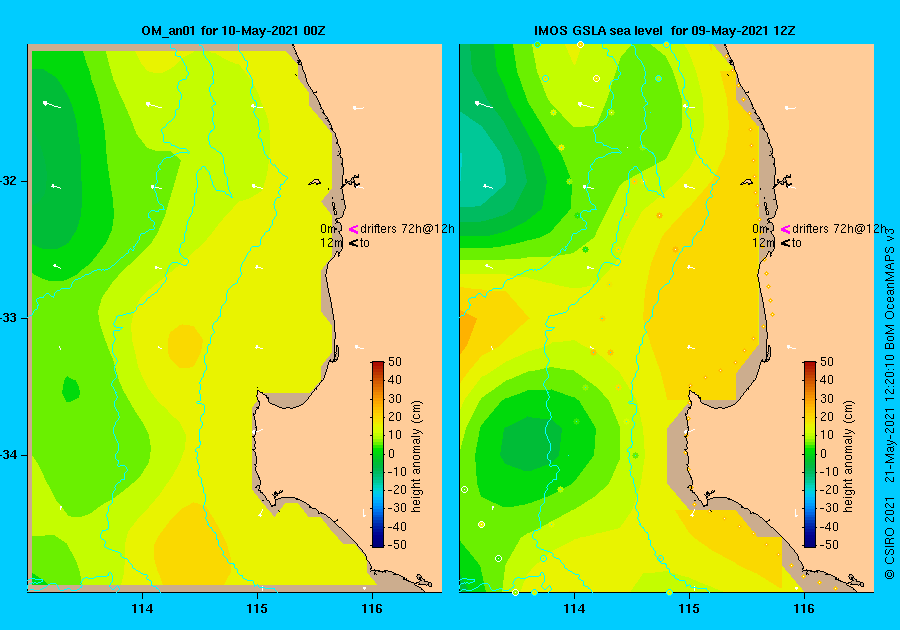Click the '50' tick on IMOS GSLA color scale

827,362
